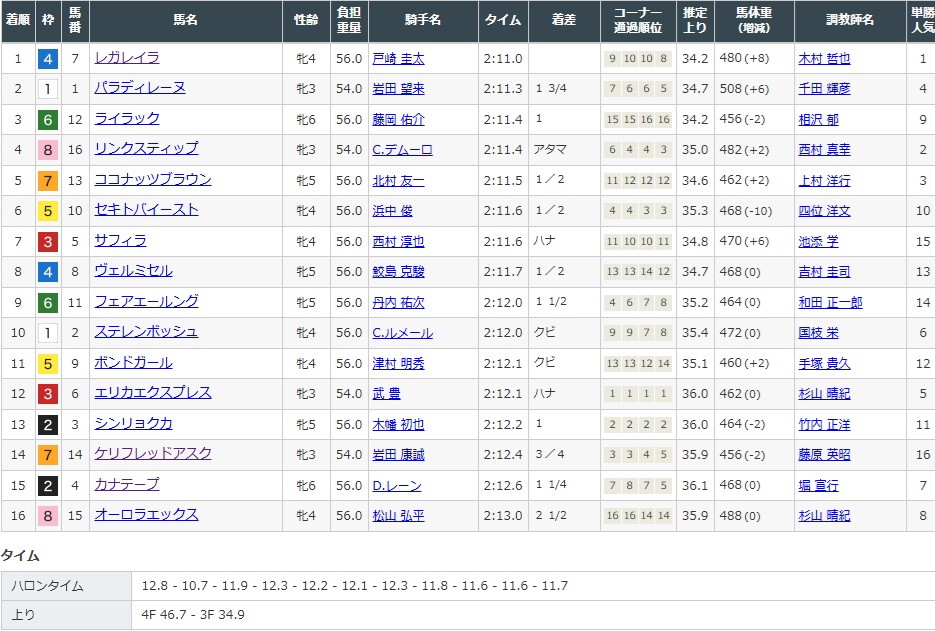Open jockey 戸崎 圭太 profile link
Image resolution: width=935 pixels, height=631 pixels.
click(x=397, y=59)
